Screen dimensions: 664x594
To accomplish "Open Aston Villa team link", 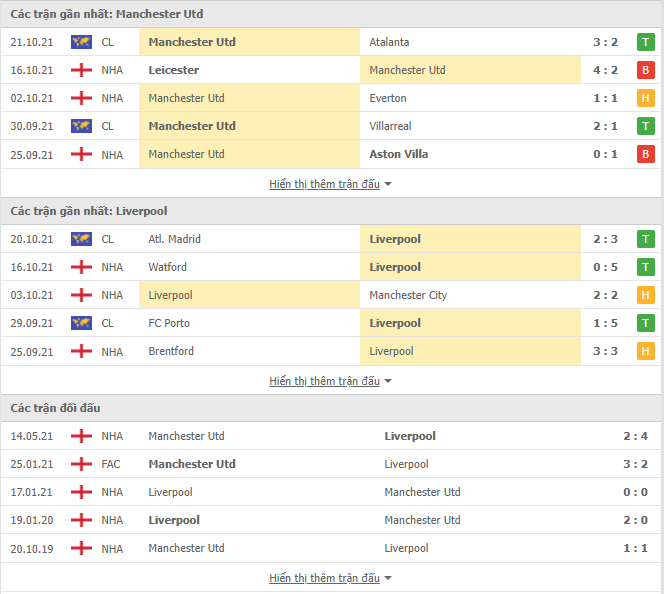I will click(398, 154).
